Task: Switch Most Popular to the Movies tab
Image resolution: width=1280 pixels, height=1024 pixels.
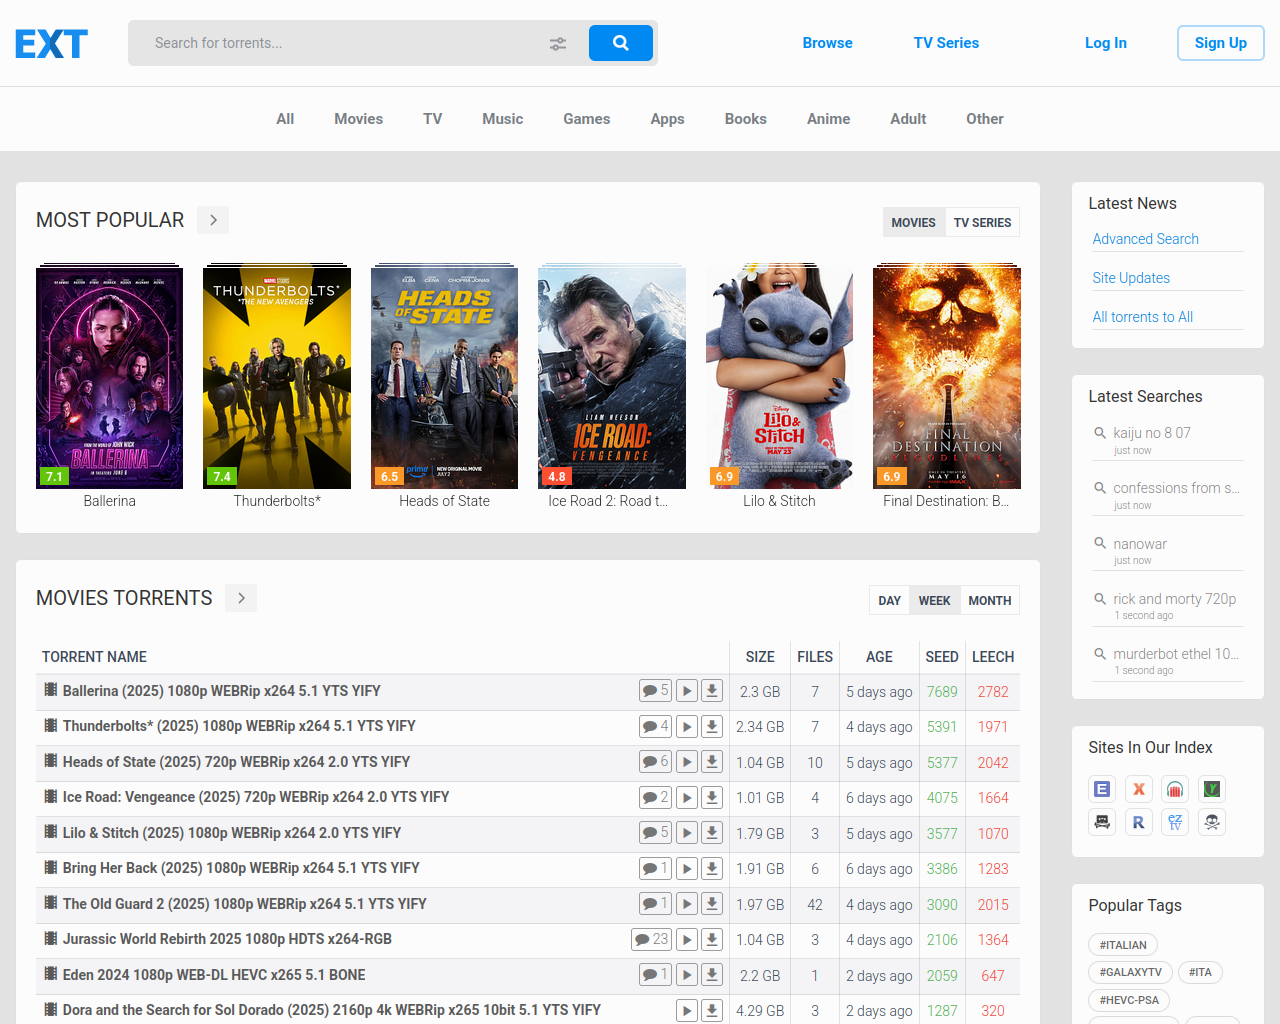Action: (913, 222)
